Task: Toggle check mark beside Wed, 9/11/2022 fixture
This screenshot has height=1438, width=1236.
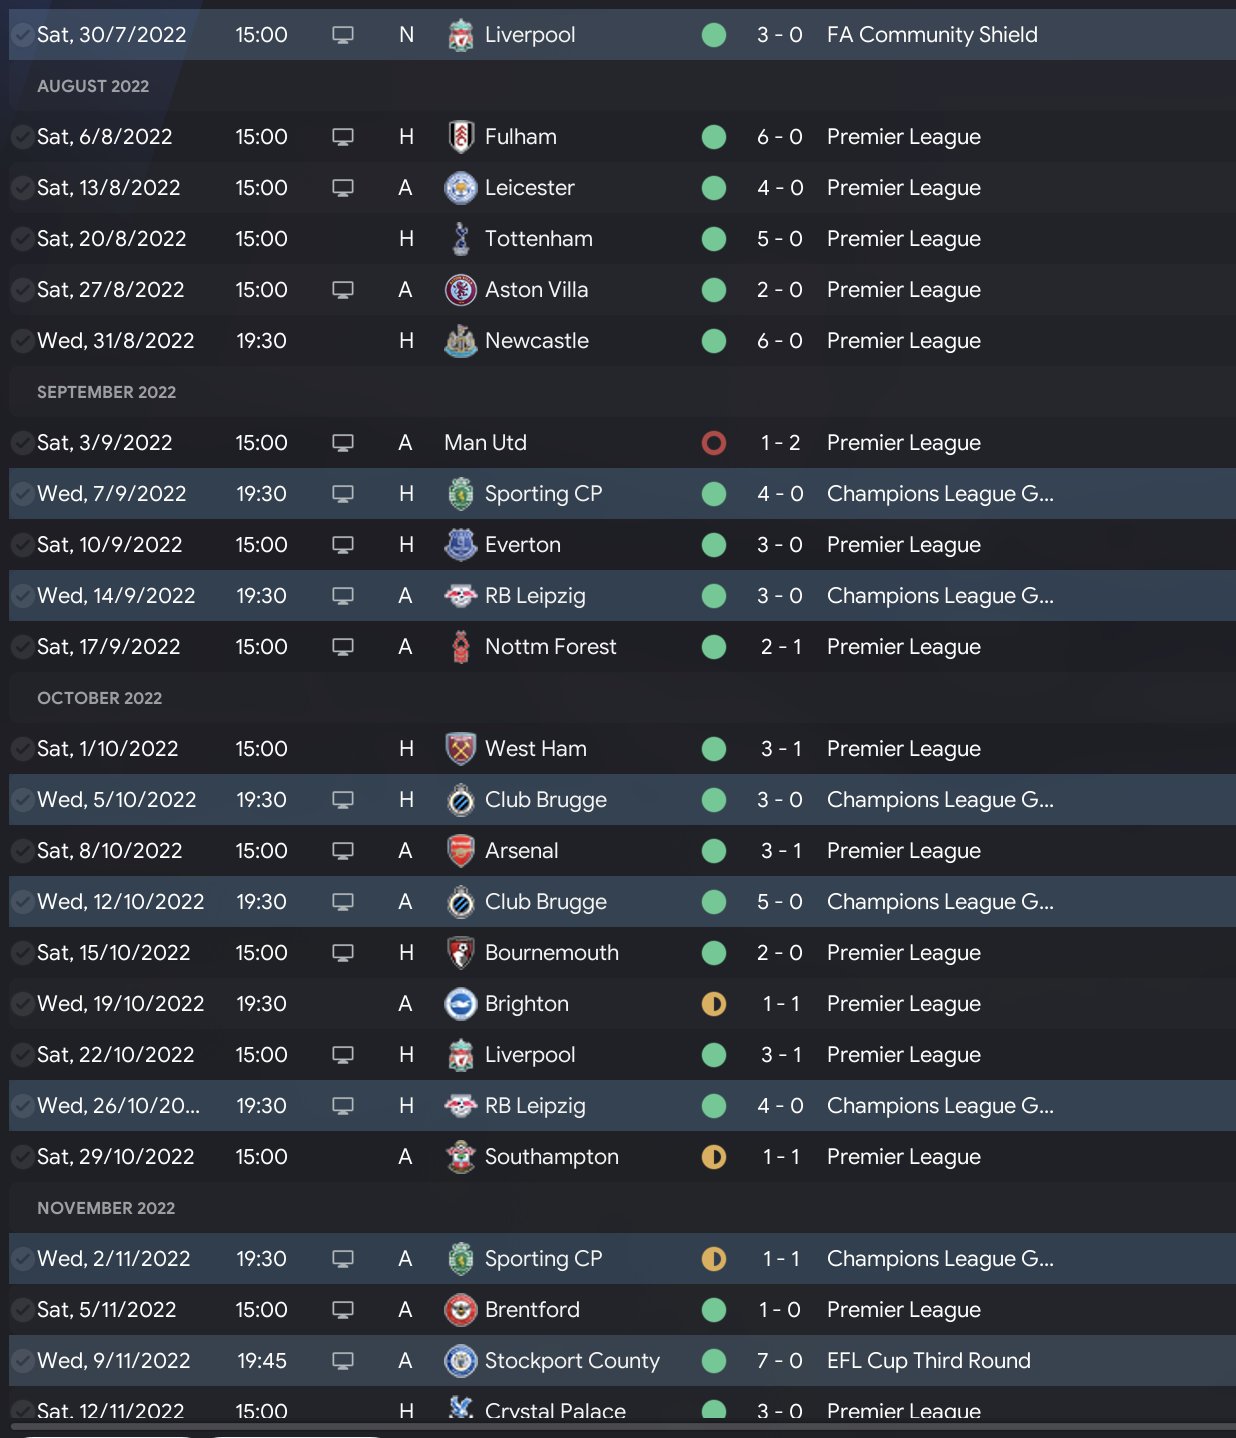Action: (21, 1361)
